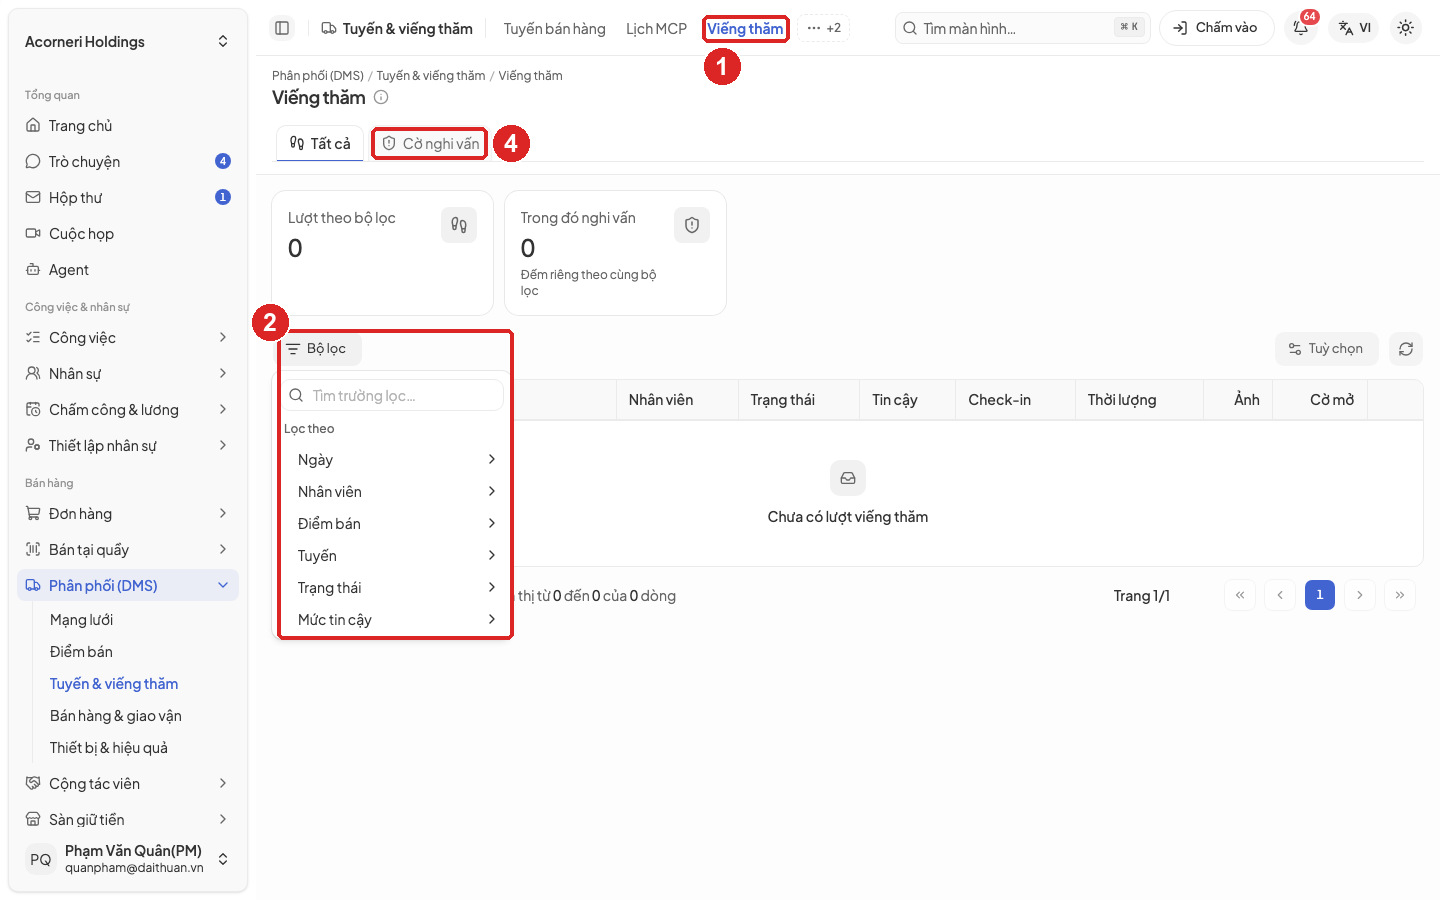Click the Tìm trường lọc search field
This screenshot has width=1440, height=900.
coord(394,396)
